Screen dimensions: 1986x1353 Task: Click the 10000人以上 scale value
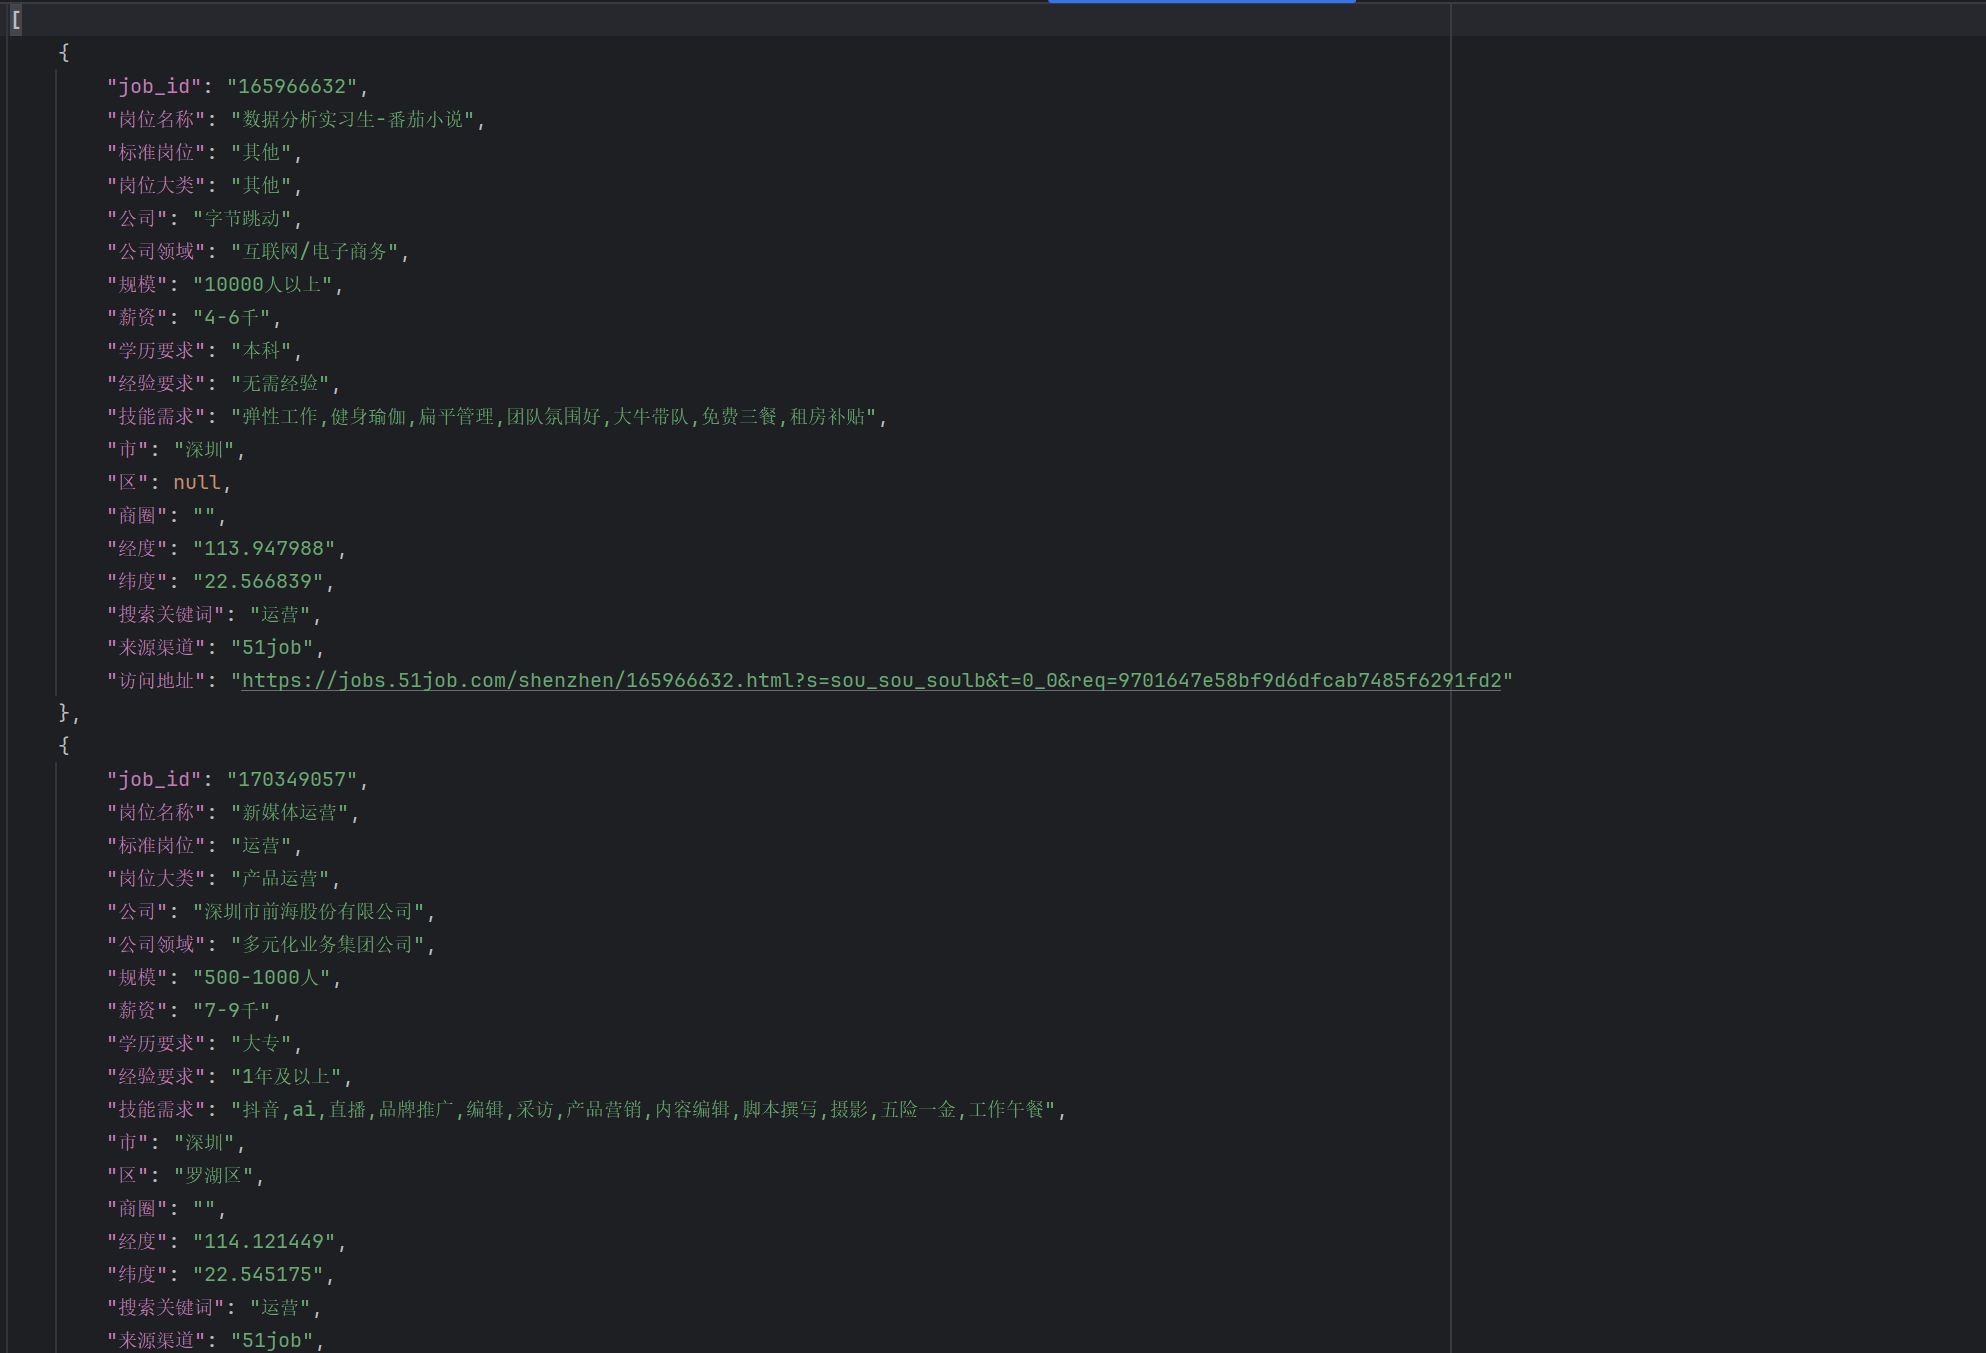pyautogui.click(x=262, y=284)
